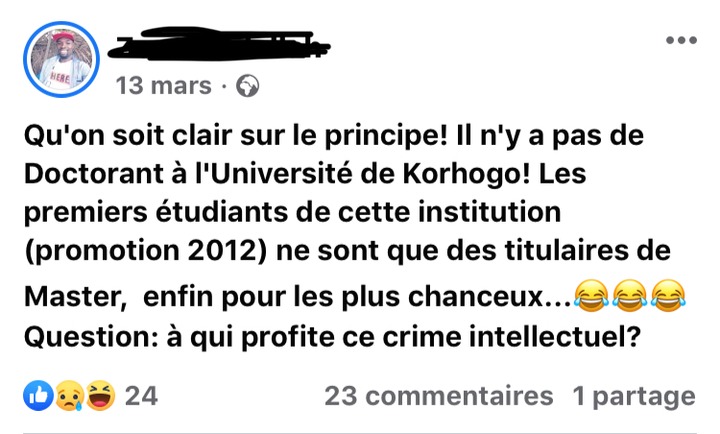This screenshot has height=434, width=720.
Task: Click the crying sad reaction icon
Action: [67, 396]
